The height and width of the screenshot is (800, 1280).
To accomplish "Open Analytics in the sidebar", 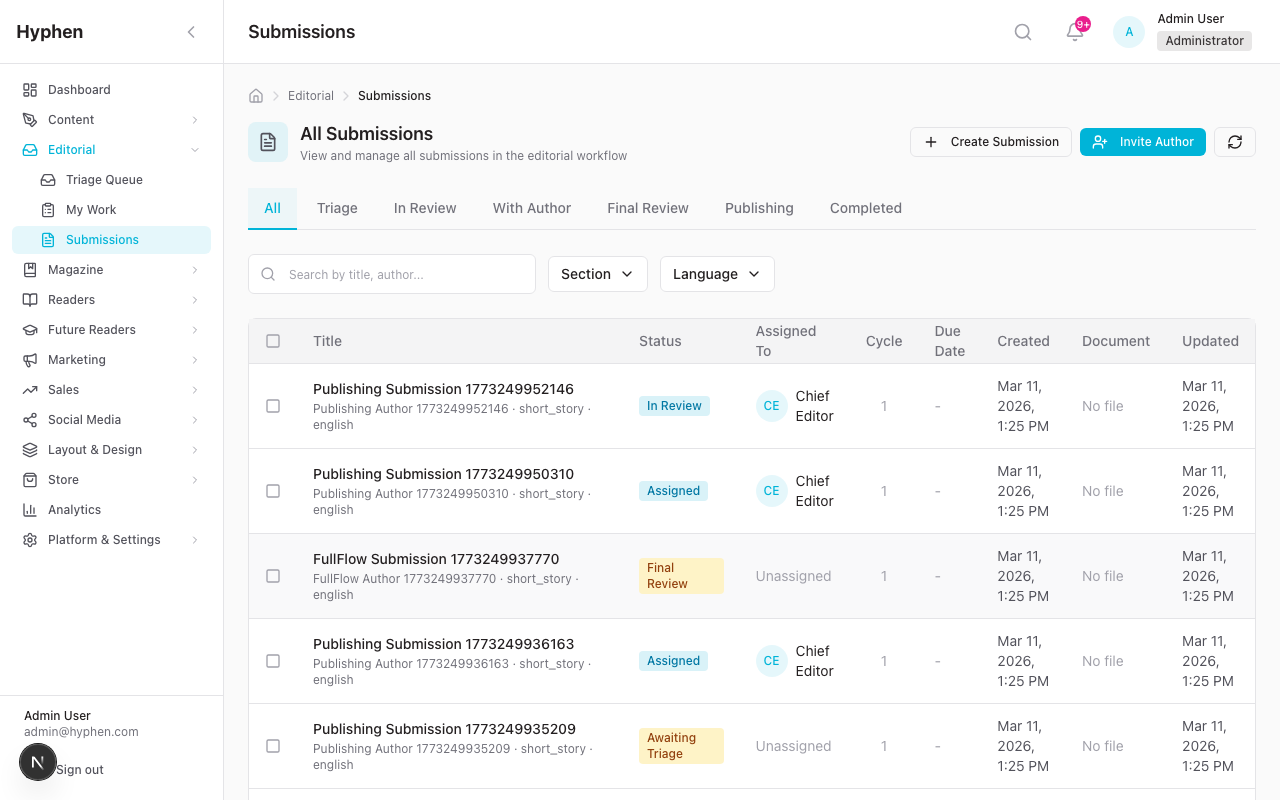I will click(74, 510).
